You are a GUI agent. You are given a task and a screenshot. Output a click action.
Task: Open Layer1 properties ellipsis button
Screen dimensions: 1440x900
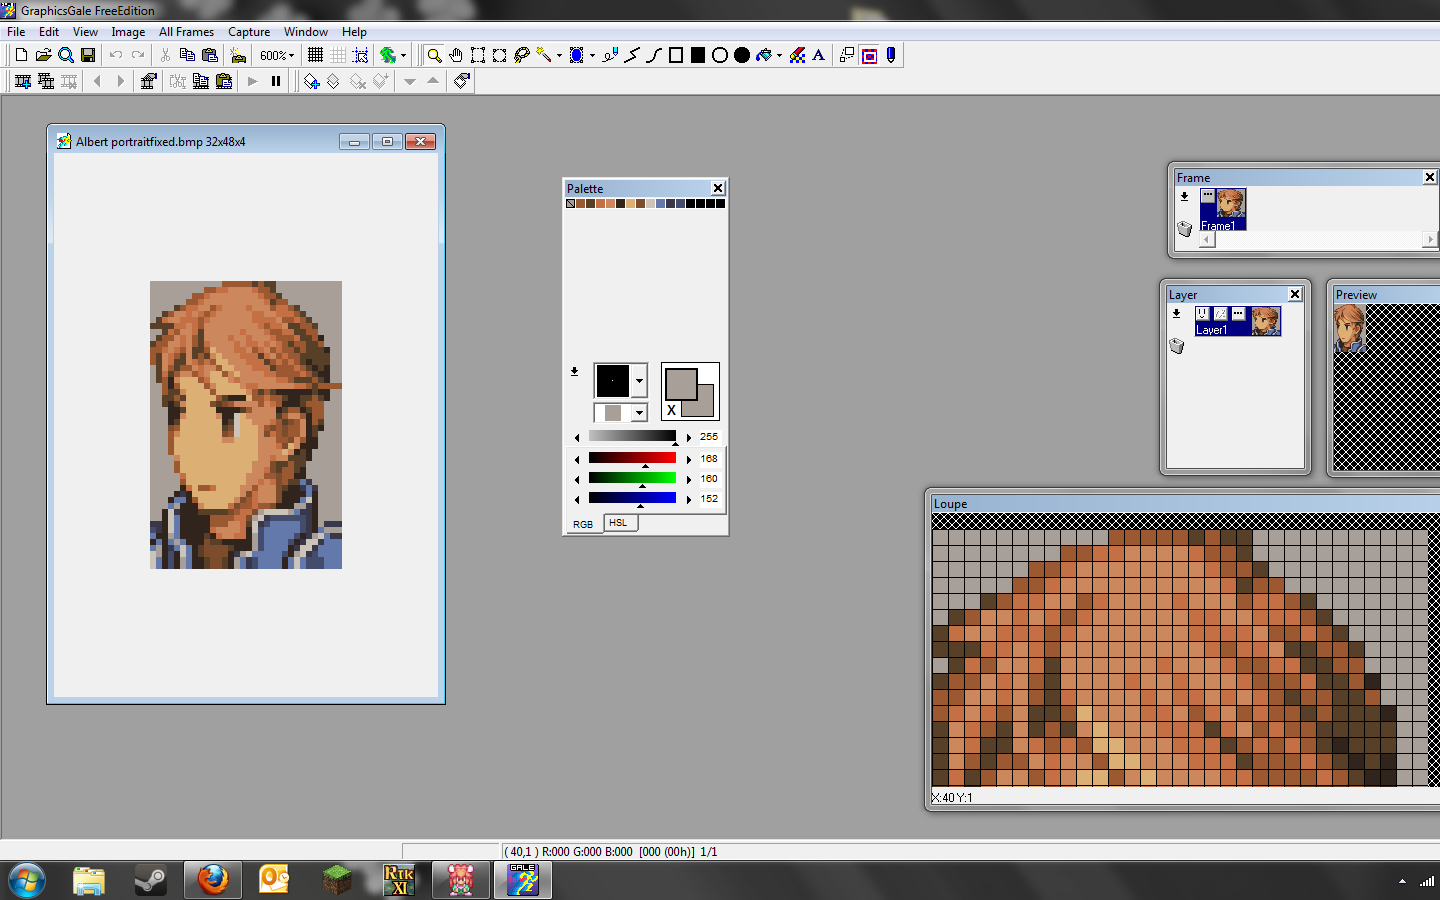click(x=1238, y=314)
